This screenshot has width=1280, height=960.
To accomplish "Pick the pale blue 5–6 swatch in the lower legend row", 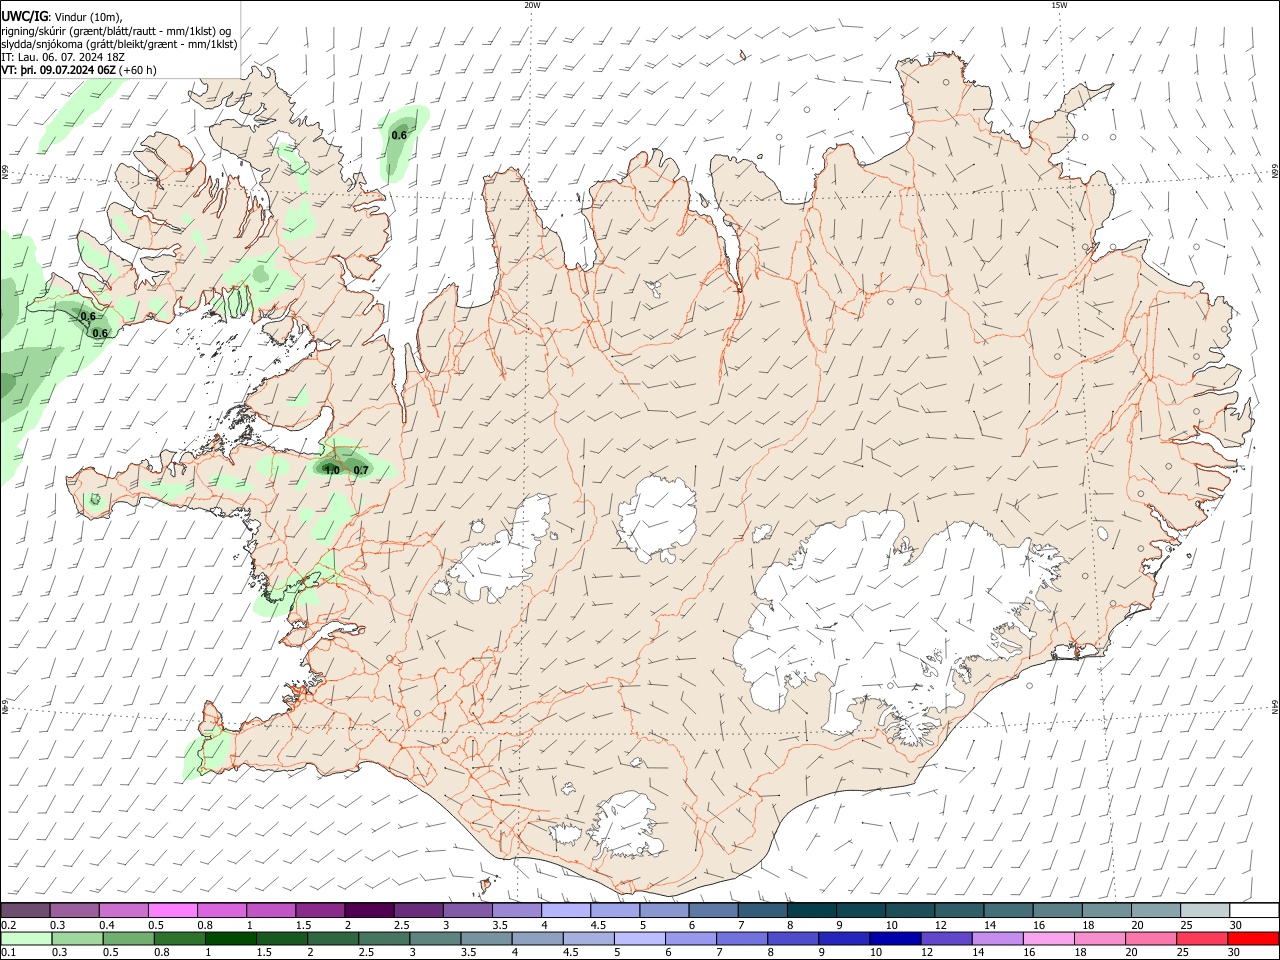I will (x=640, y=938).
